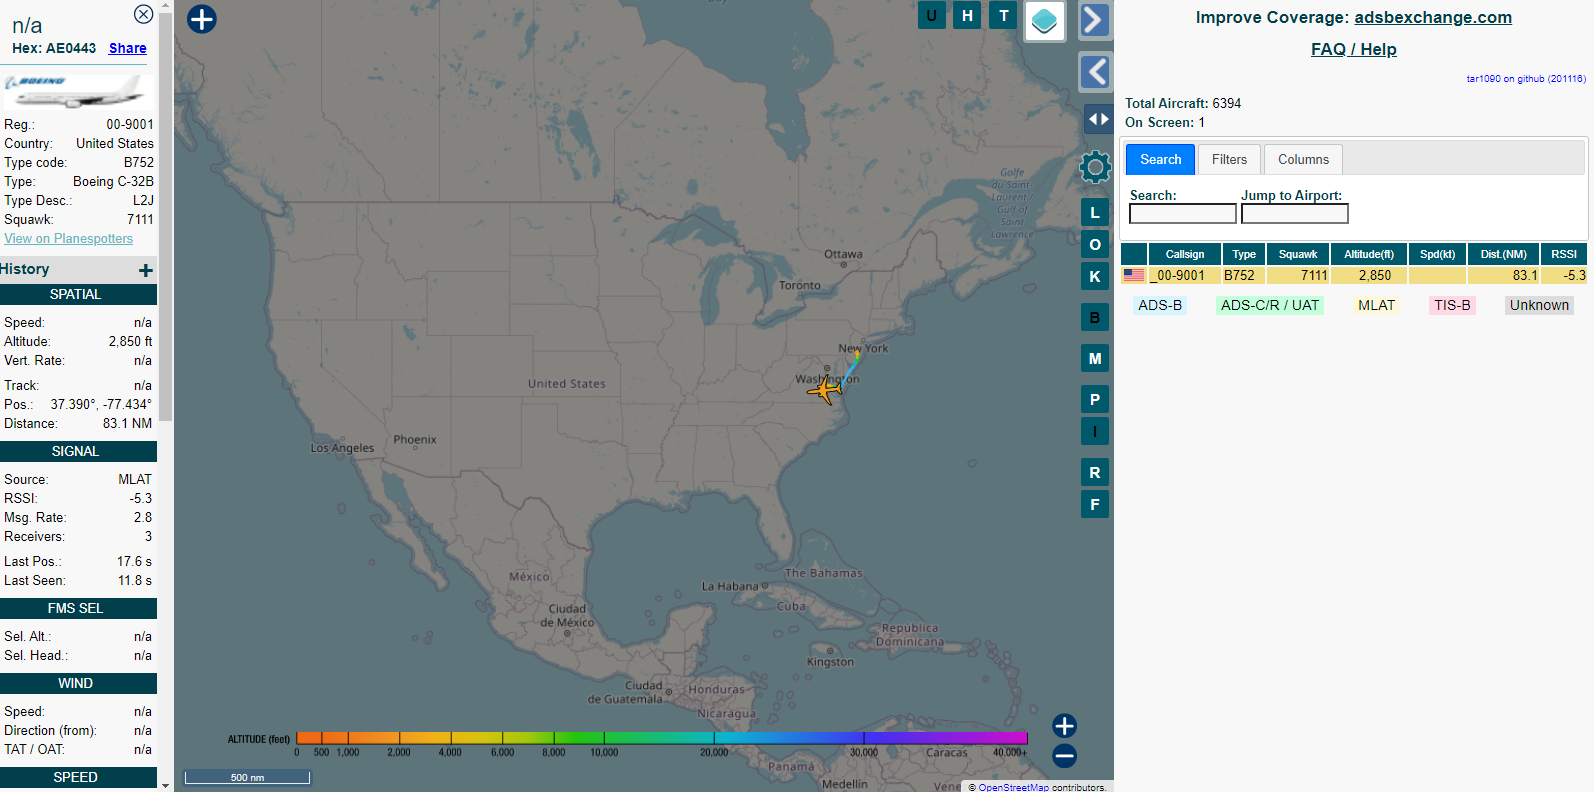Click the SIGNAL section header
This screenshot has height=792, width=1594.
tap(78, 451)
